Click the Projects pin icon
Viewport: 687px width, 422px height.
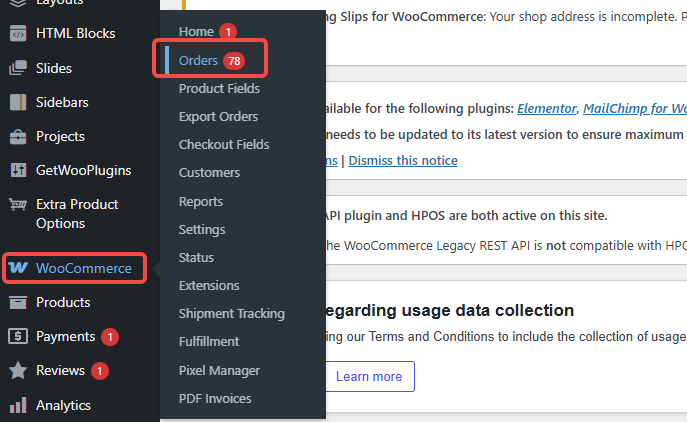coord(18,136)
